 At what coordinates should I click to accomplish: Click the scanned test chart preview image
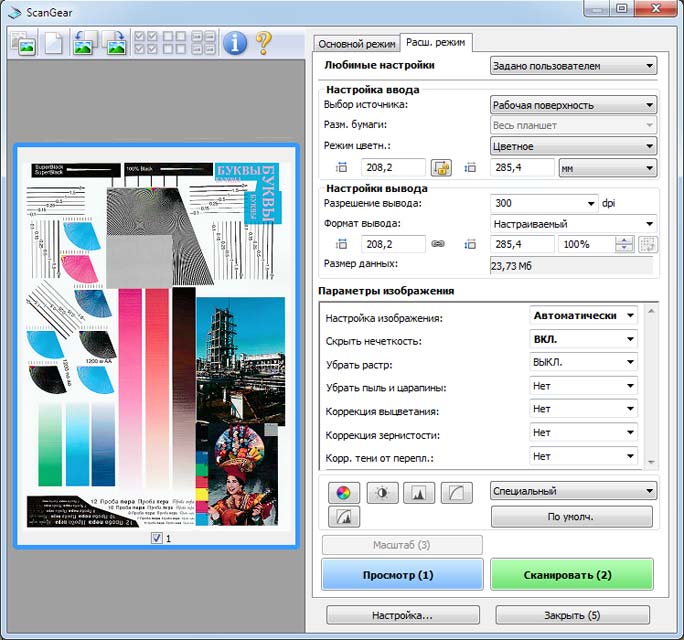coord(155,345)
